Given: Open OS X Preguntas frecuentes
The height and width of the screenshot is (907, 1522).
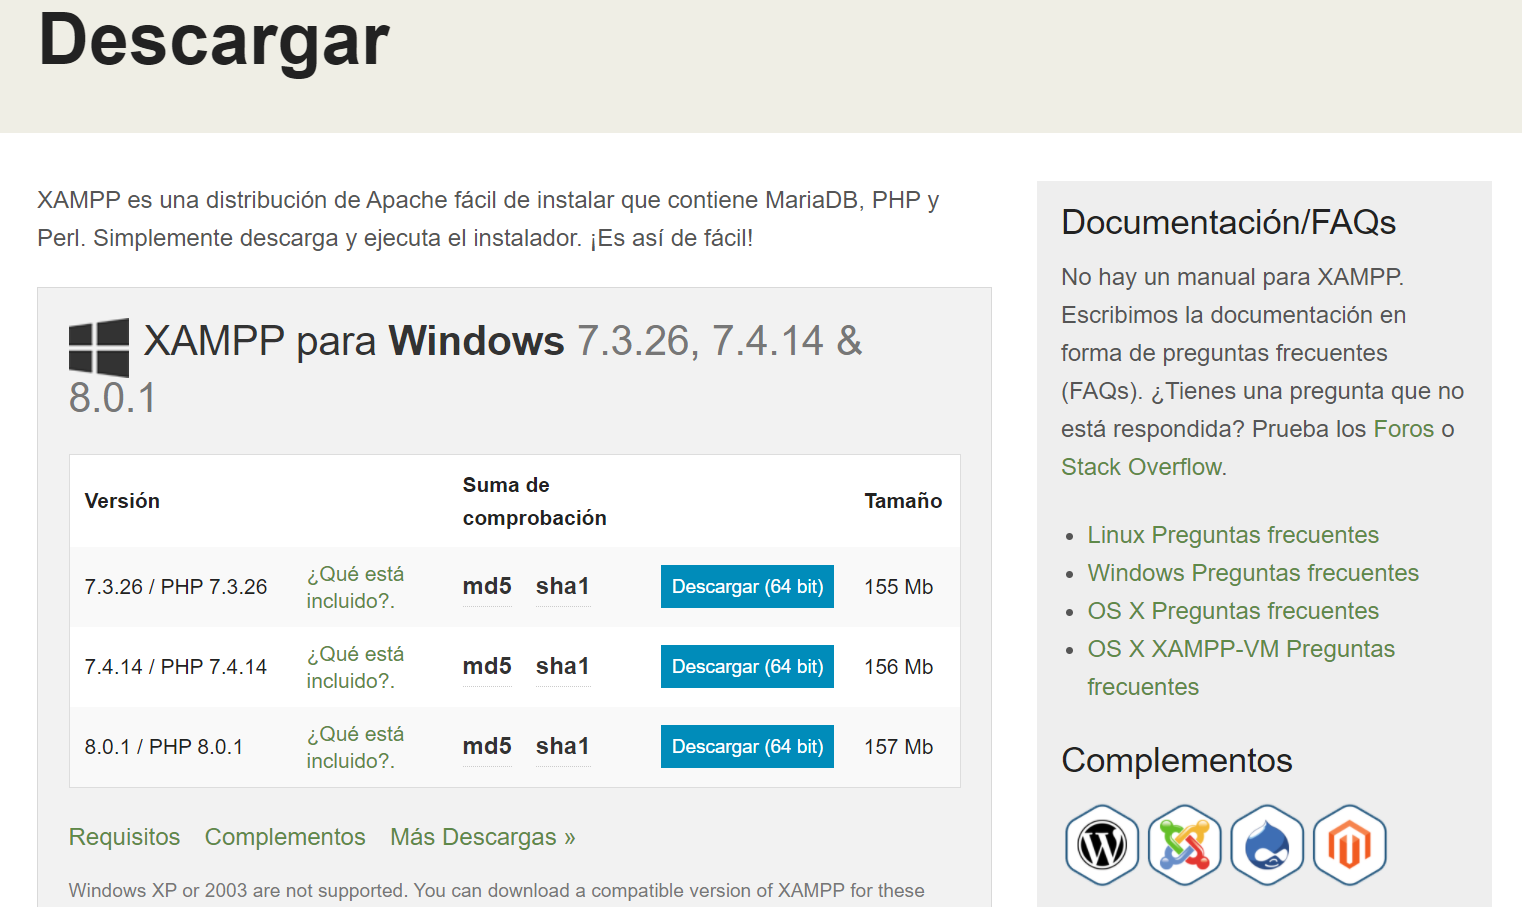Looking at the screenshot, I should 1233,611.
